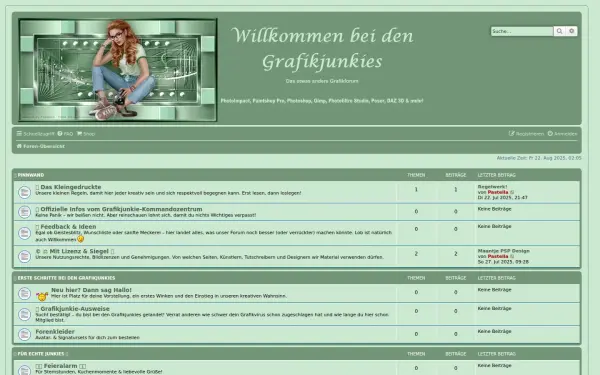Click Keine Beiträge in Forenkleider row
The width and height of the screenshot is (600, 375).
coord(494,331)
